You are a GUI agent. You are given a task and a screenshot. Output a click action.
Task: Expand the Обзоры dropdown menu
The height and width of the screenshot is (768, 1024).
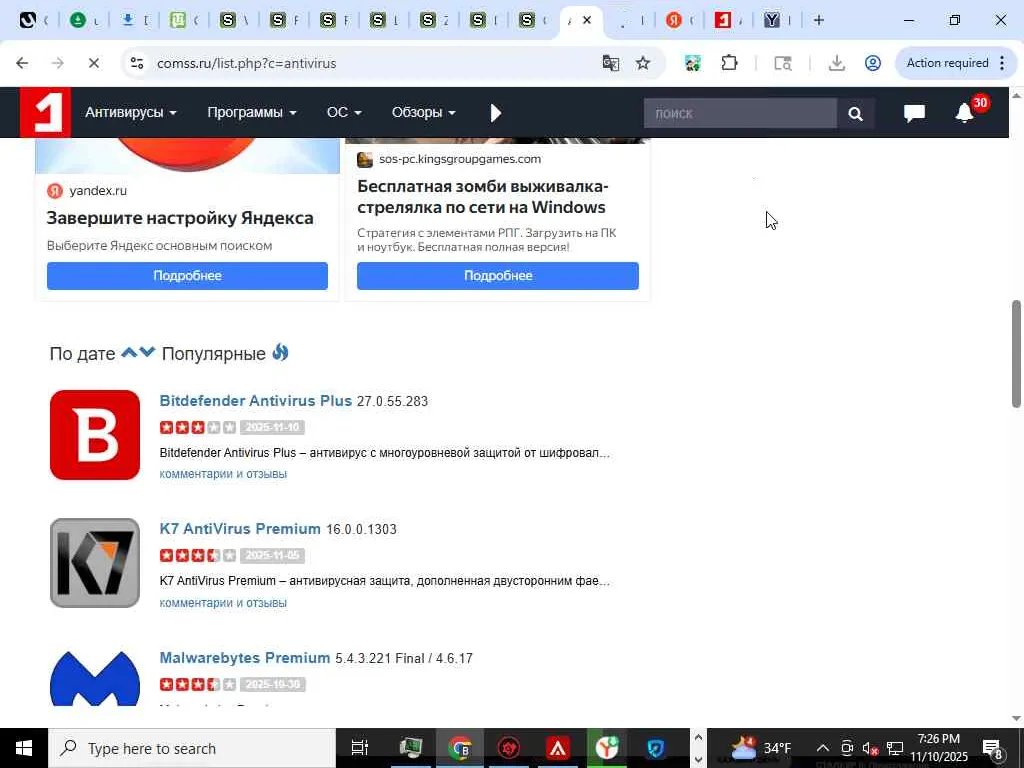(x=423, y=112)
